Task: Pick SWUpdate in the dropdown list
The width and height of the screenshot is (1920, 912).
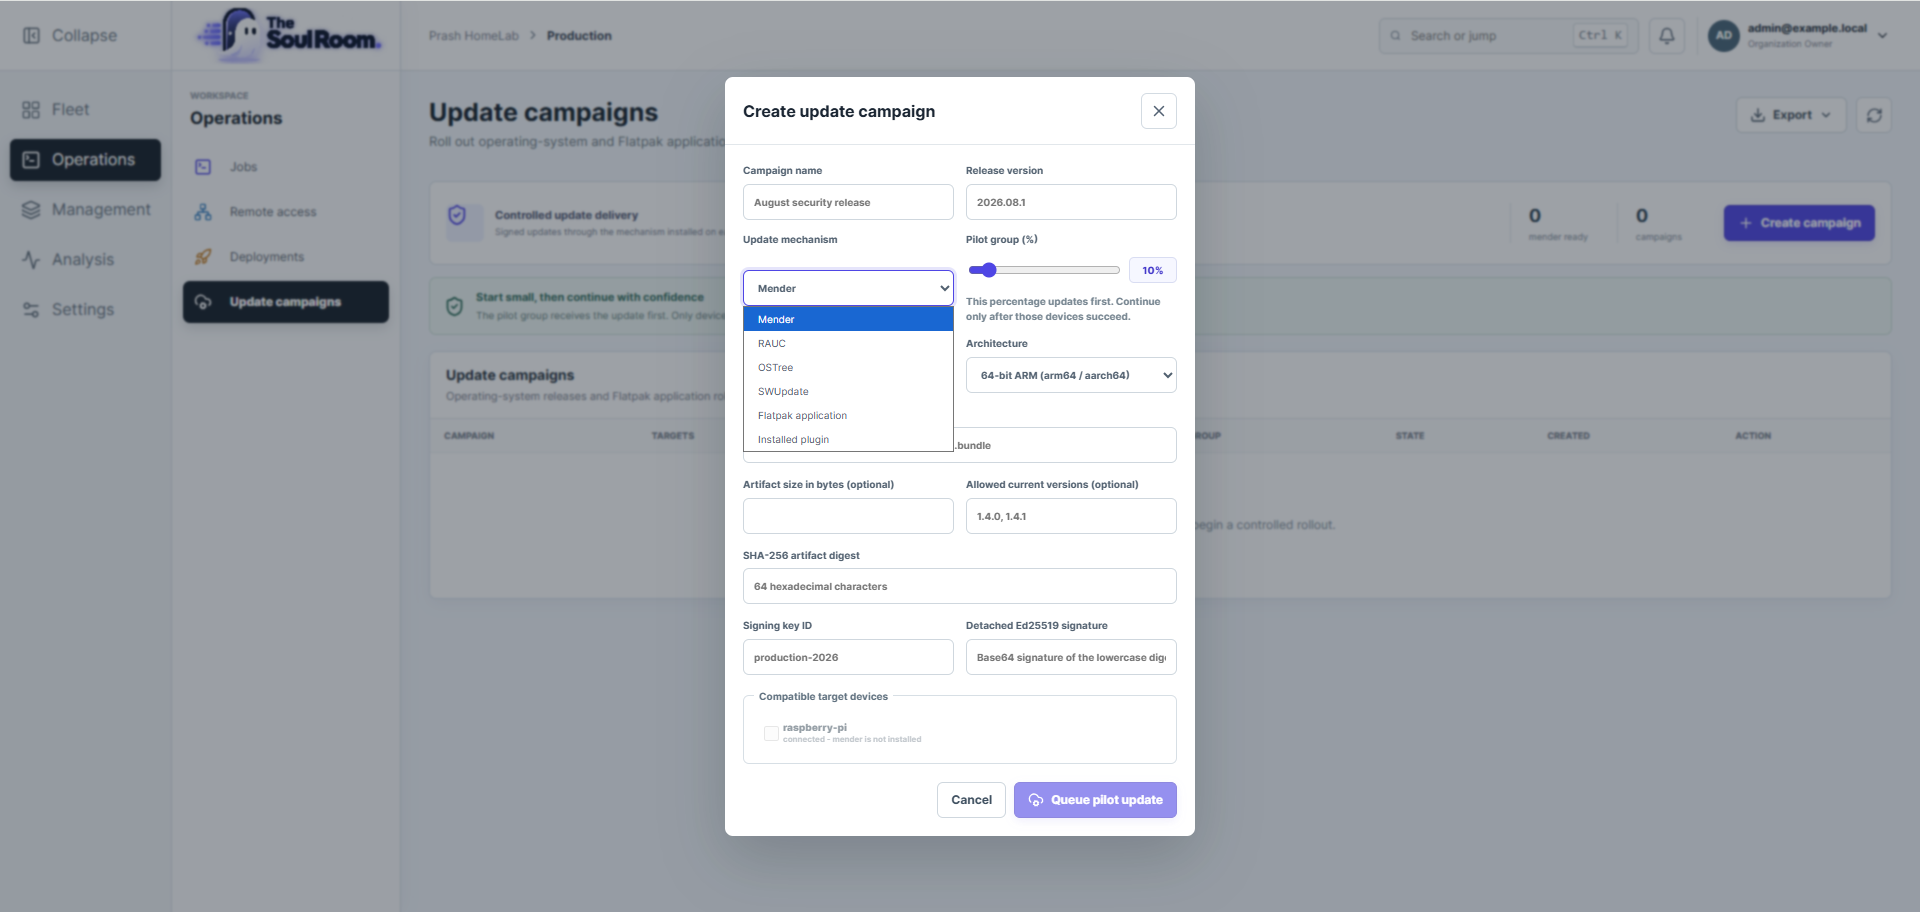Action: 848,391
